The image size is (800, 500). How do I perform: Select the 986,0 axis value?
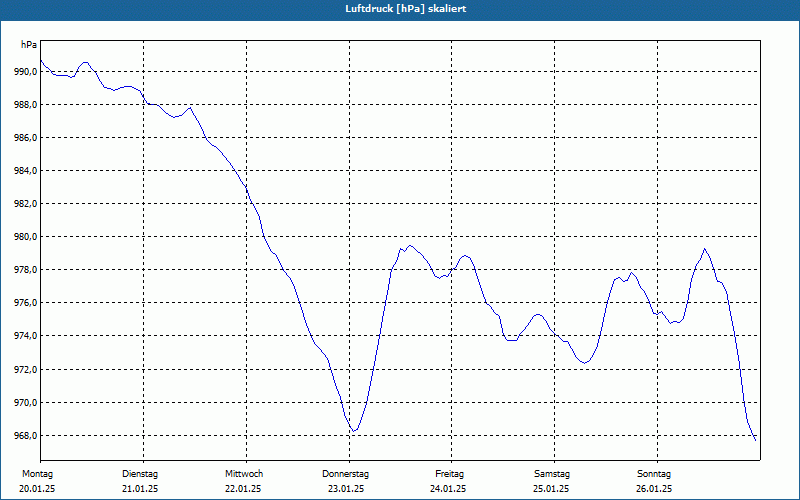click(26, 138)
